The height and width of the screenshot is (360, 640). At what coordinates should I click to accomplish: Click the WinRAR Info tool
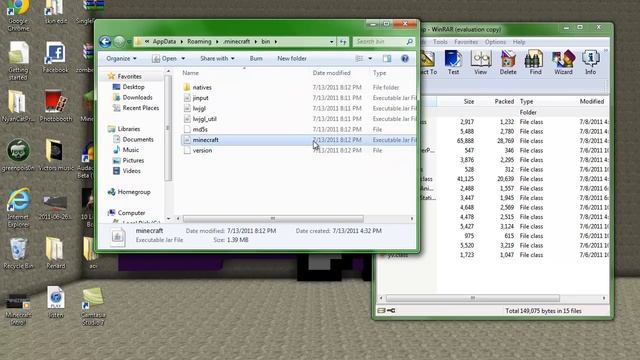coord(590,62)
